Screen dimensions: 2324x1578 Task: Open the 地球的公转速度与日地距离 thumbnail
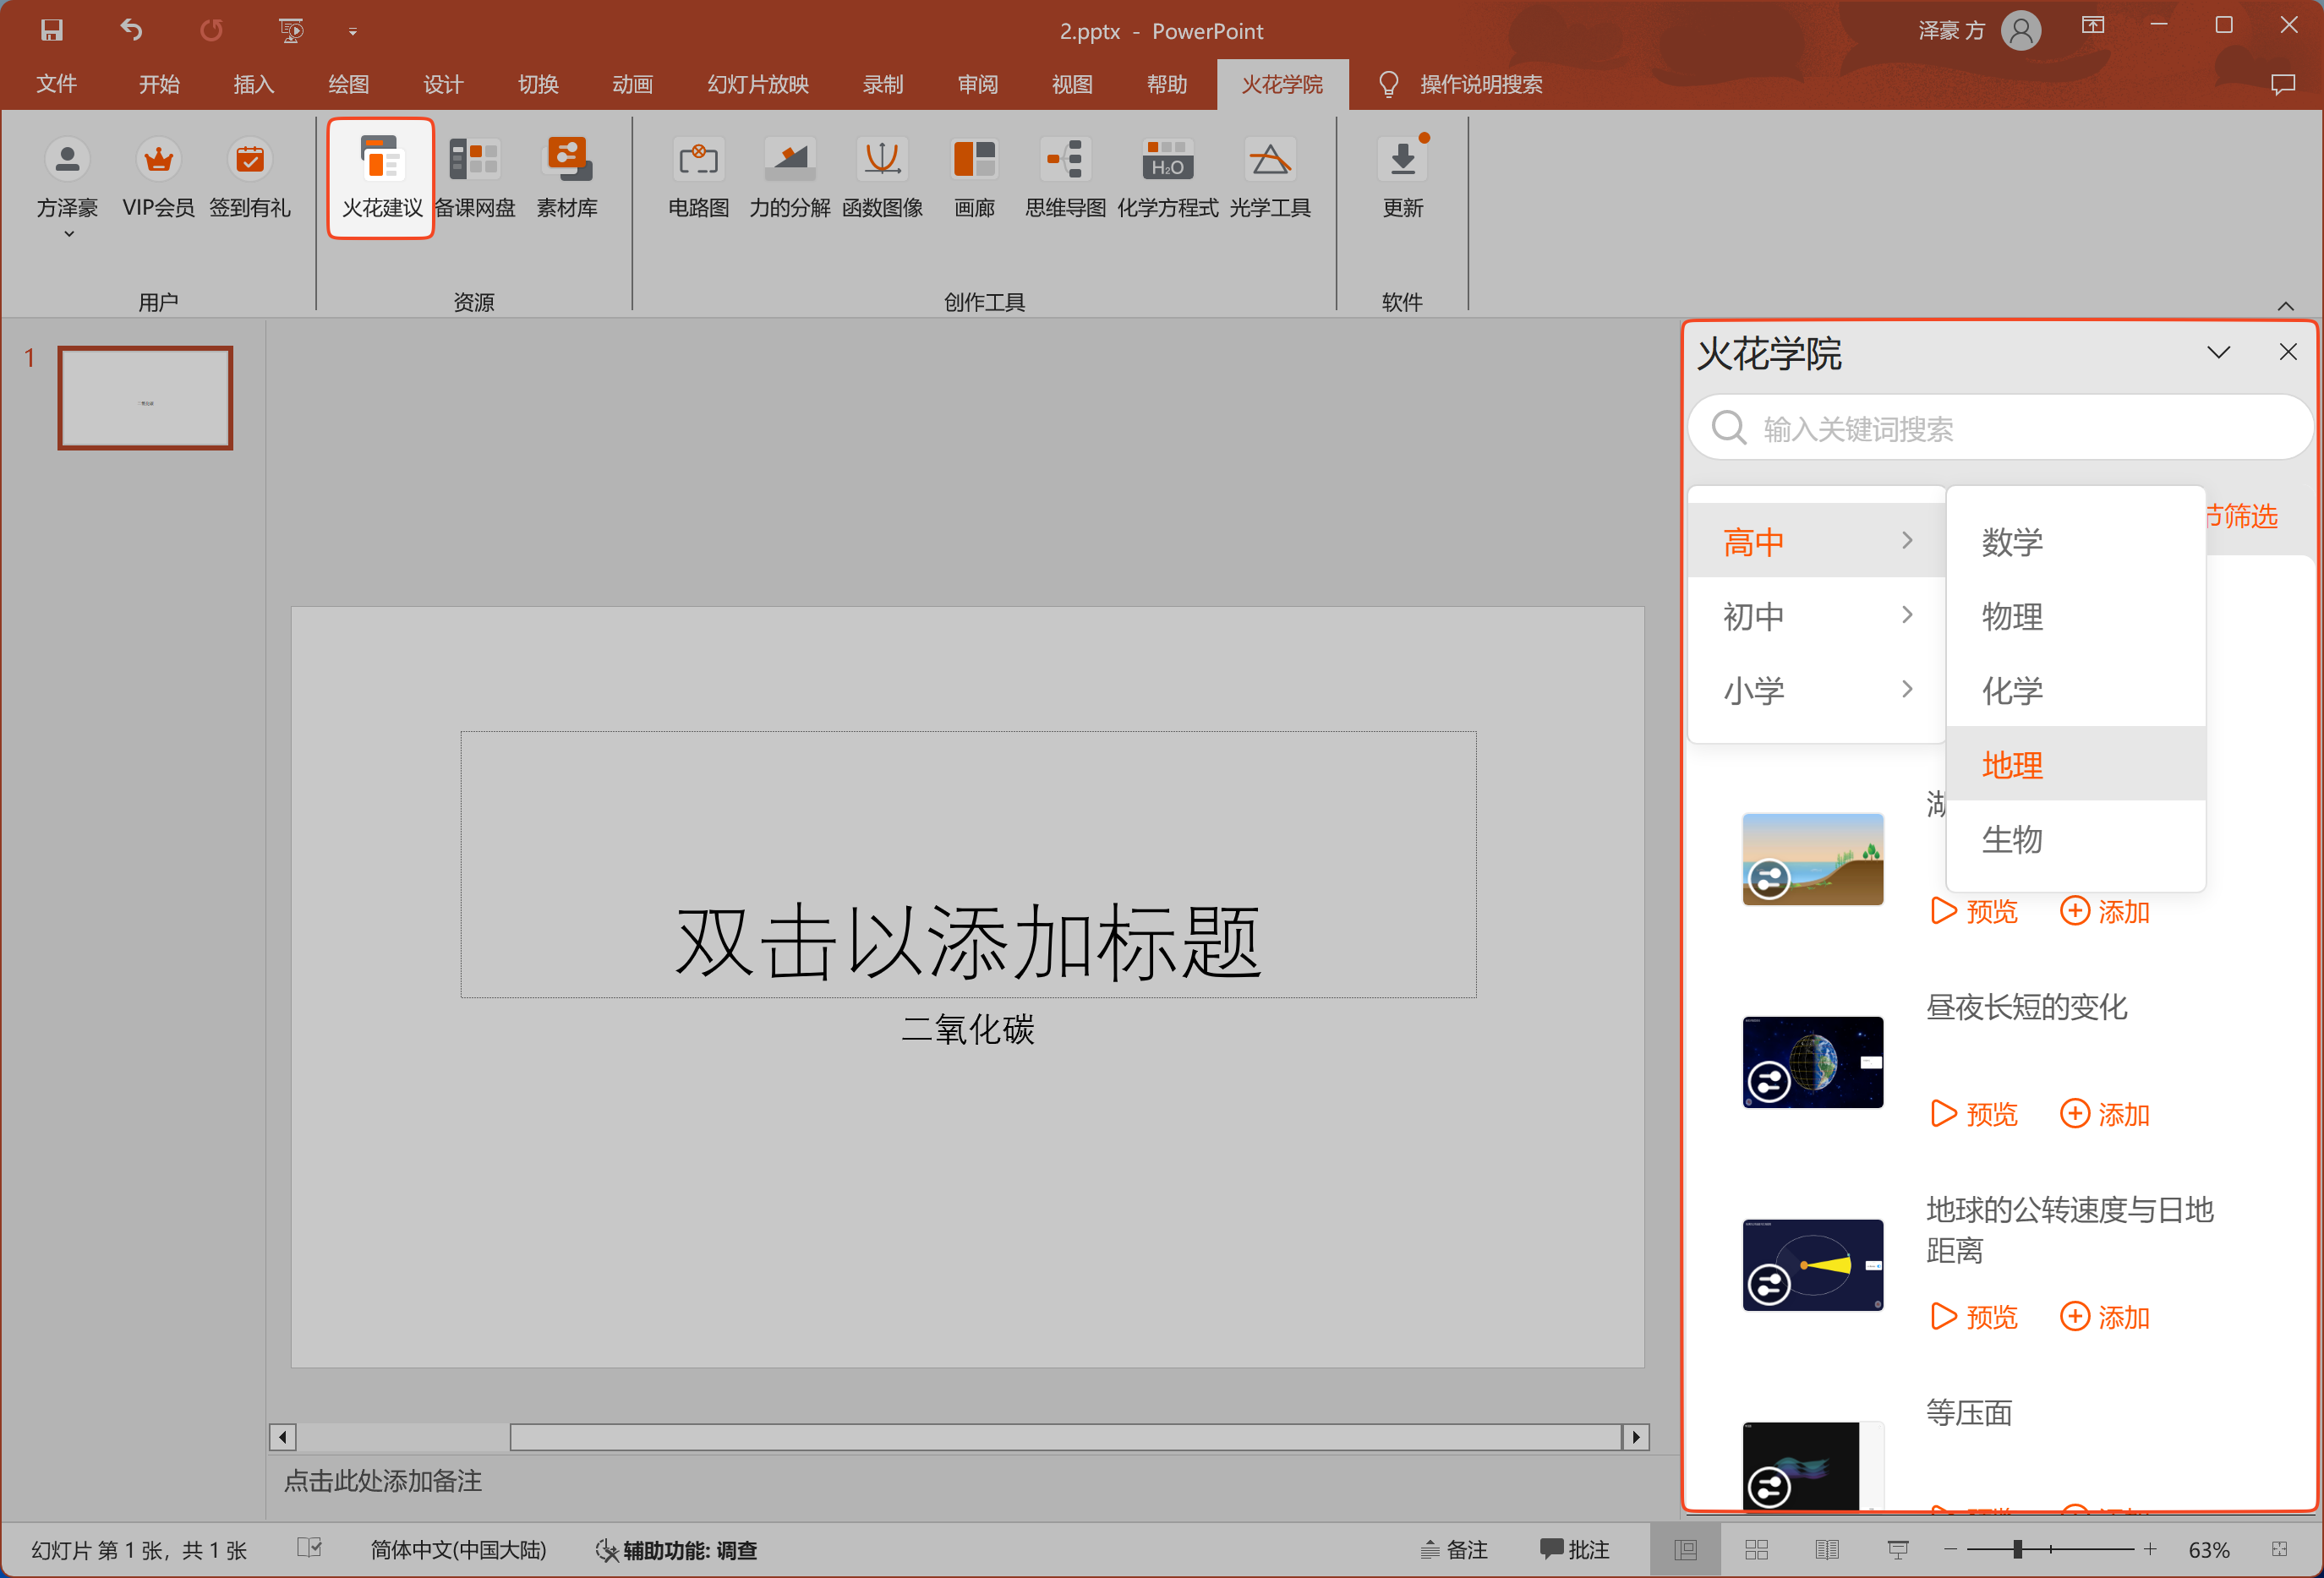tap(1812, 1265)
